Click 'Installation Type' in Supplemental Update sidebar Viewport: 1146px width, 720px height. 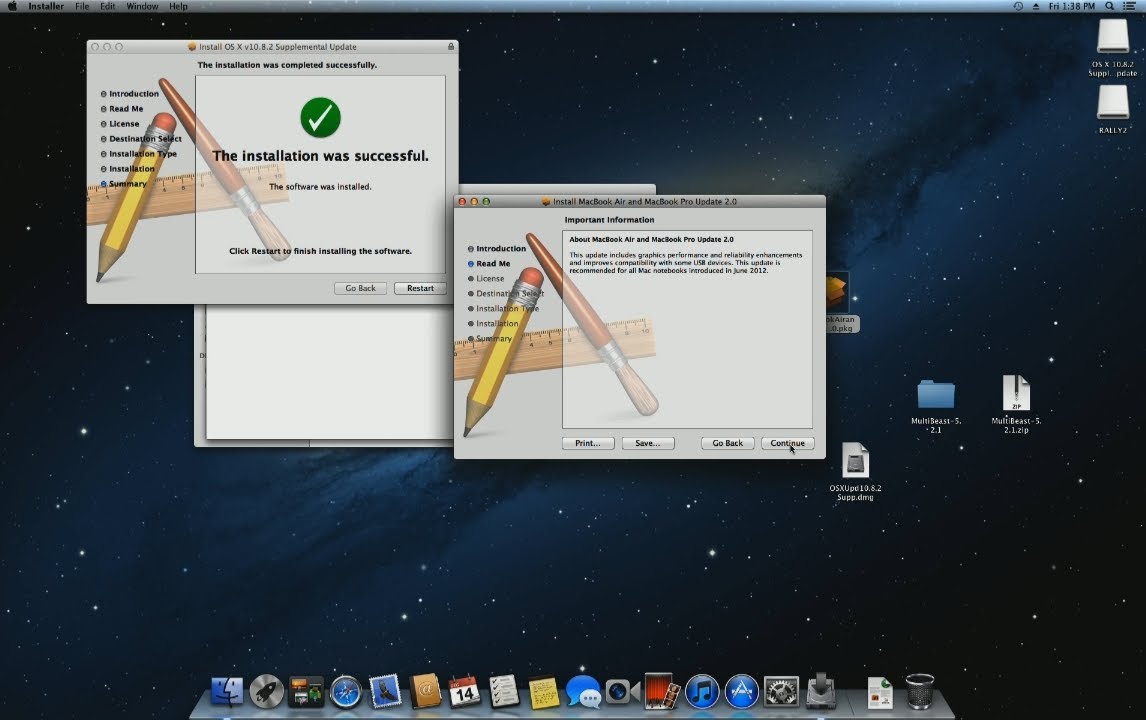pyautogui.click(x=143, y=154)
